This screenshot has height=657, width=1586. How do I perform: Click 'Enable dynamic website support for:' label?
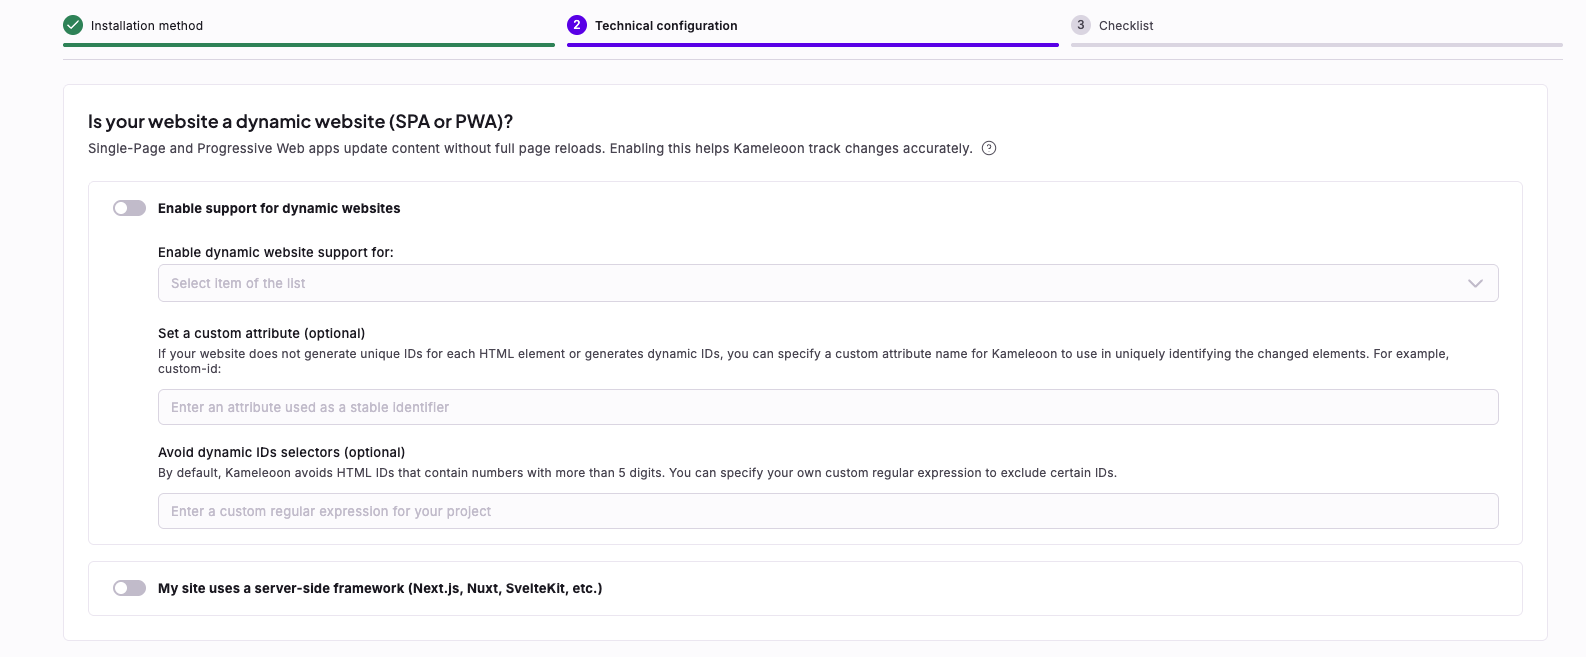coord(276,252)
